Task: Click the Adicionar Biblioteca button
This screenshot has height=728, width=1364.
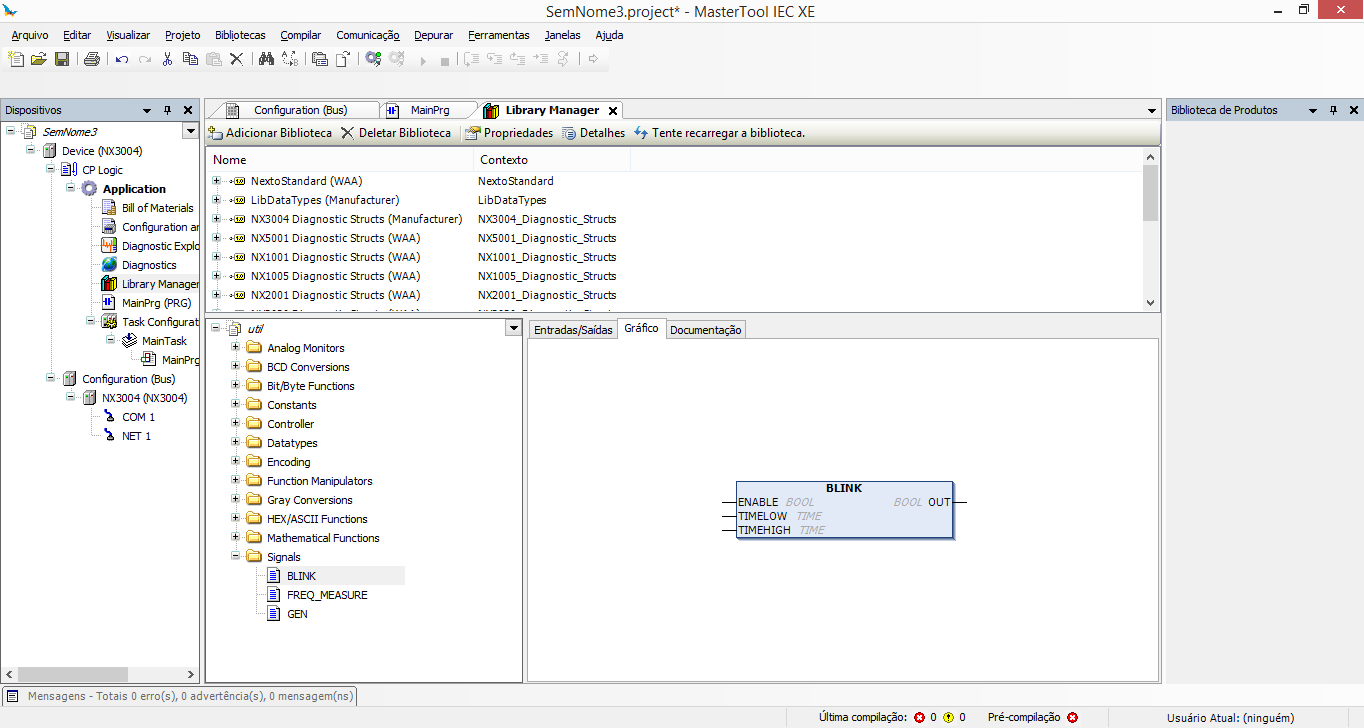Action: 270,133
